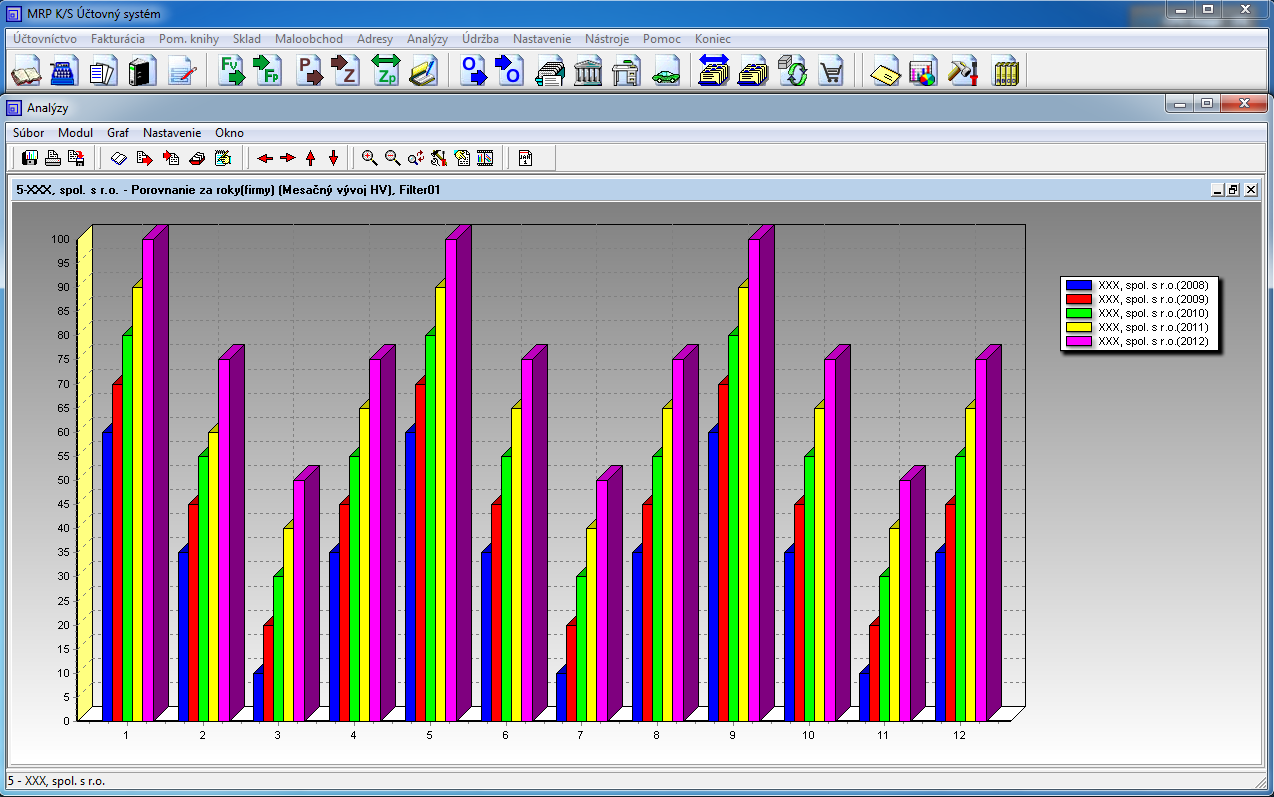Open the Maloobchod menu
Viewport: 1274px width, 797px height.
(x=309, y=39)
